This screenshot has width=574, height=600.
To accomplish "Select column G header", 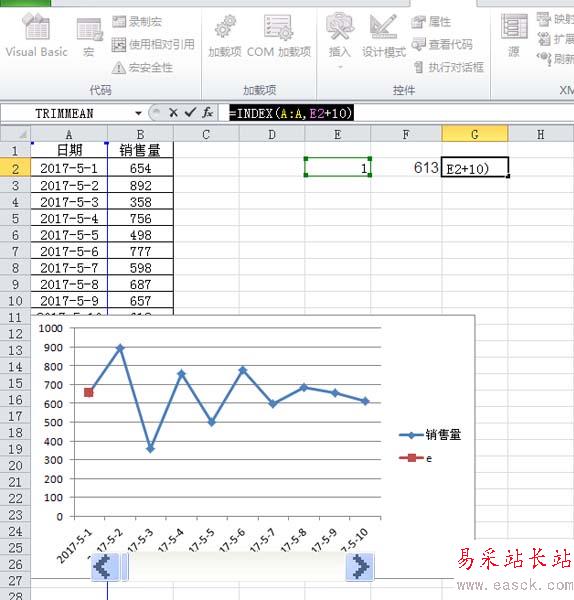I will point(475,134).
